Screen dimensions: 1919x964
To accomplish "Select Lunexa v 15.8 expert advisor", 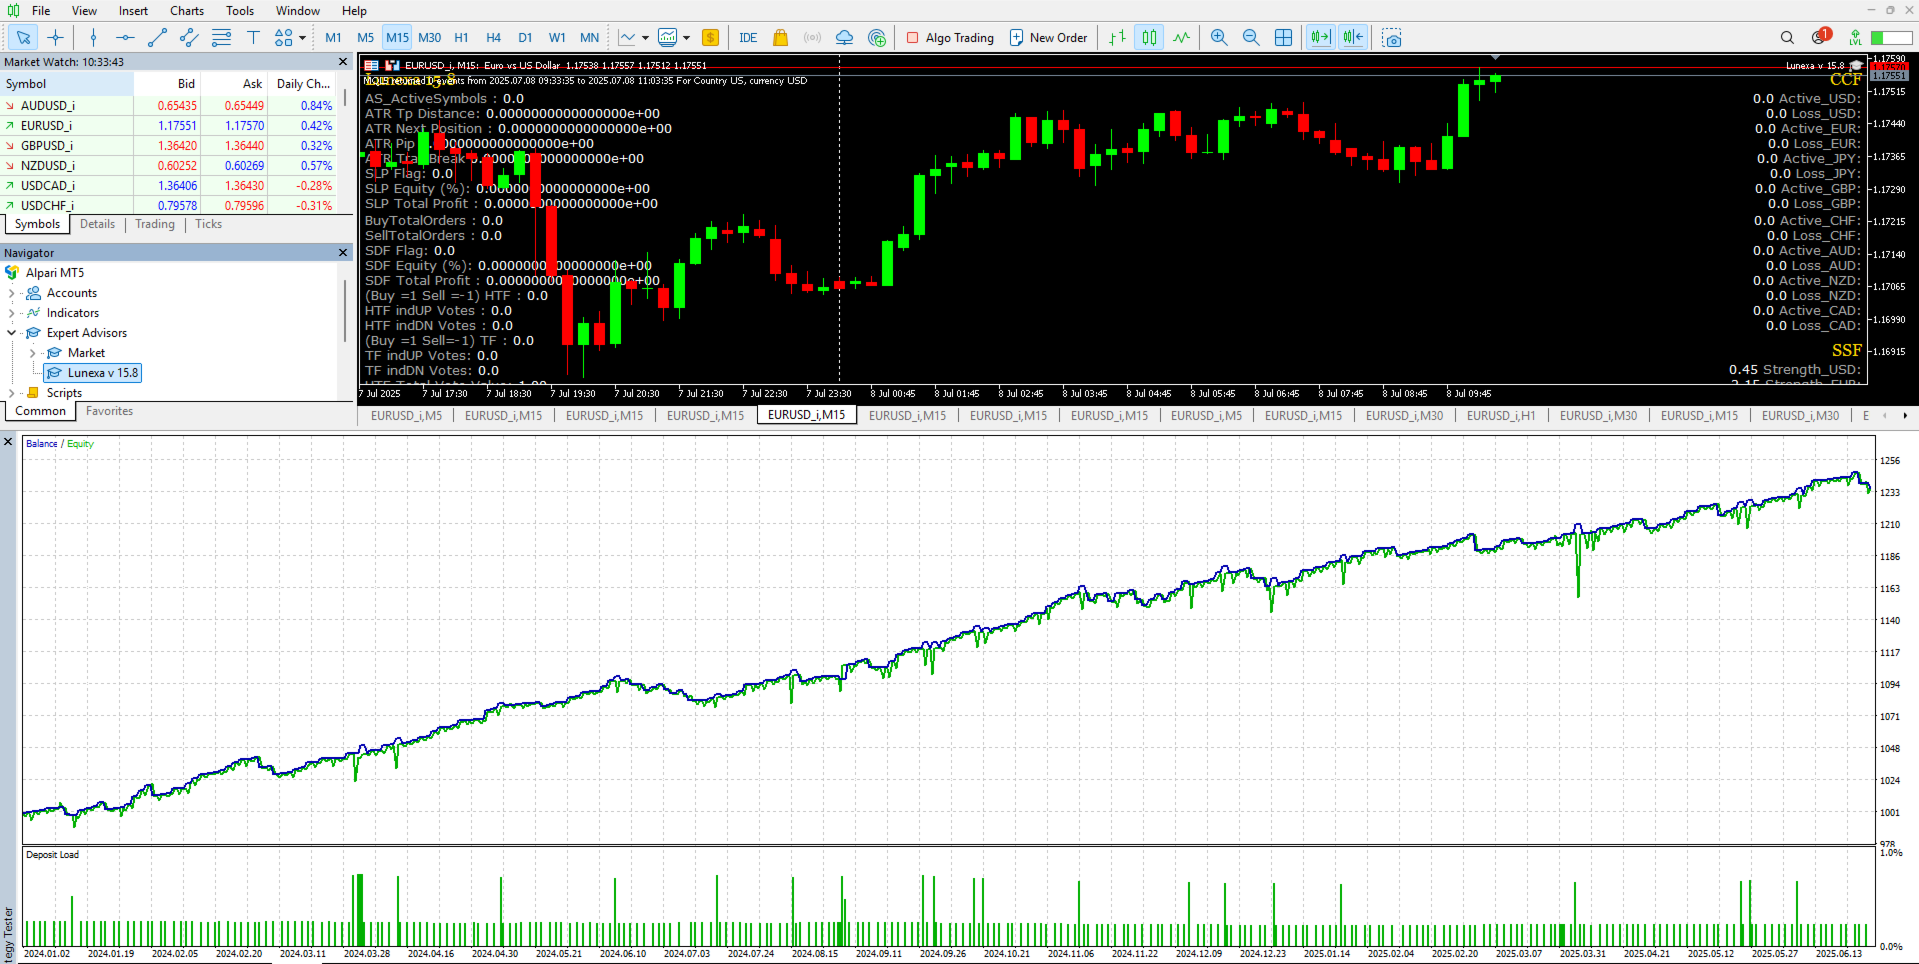I will pyautogui.click(x=94, y=373).
